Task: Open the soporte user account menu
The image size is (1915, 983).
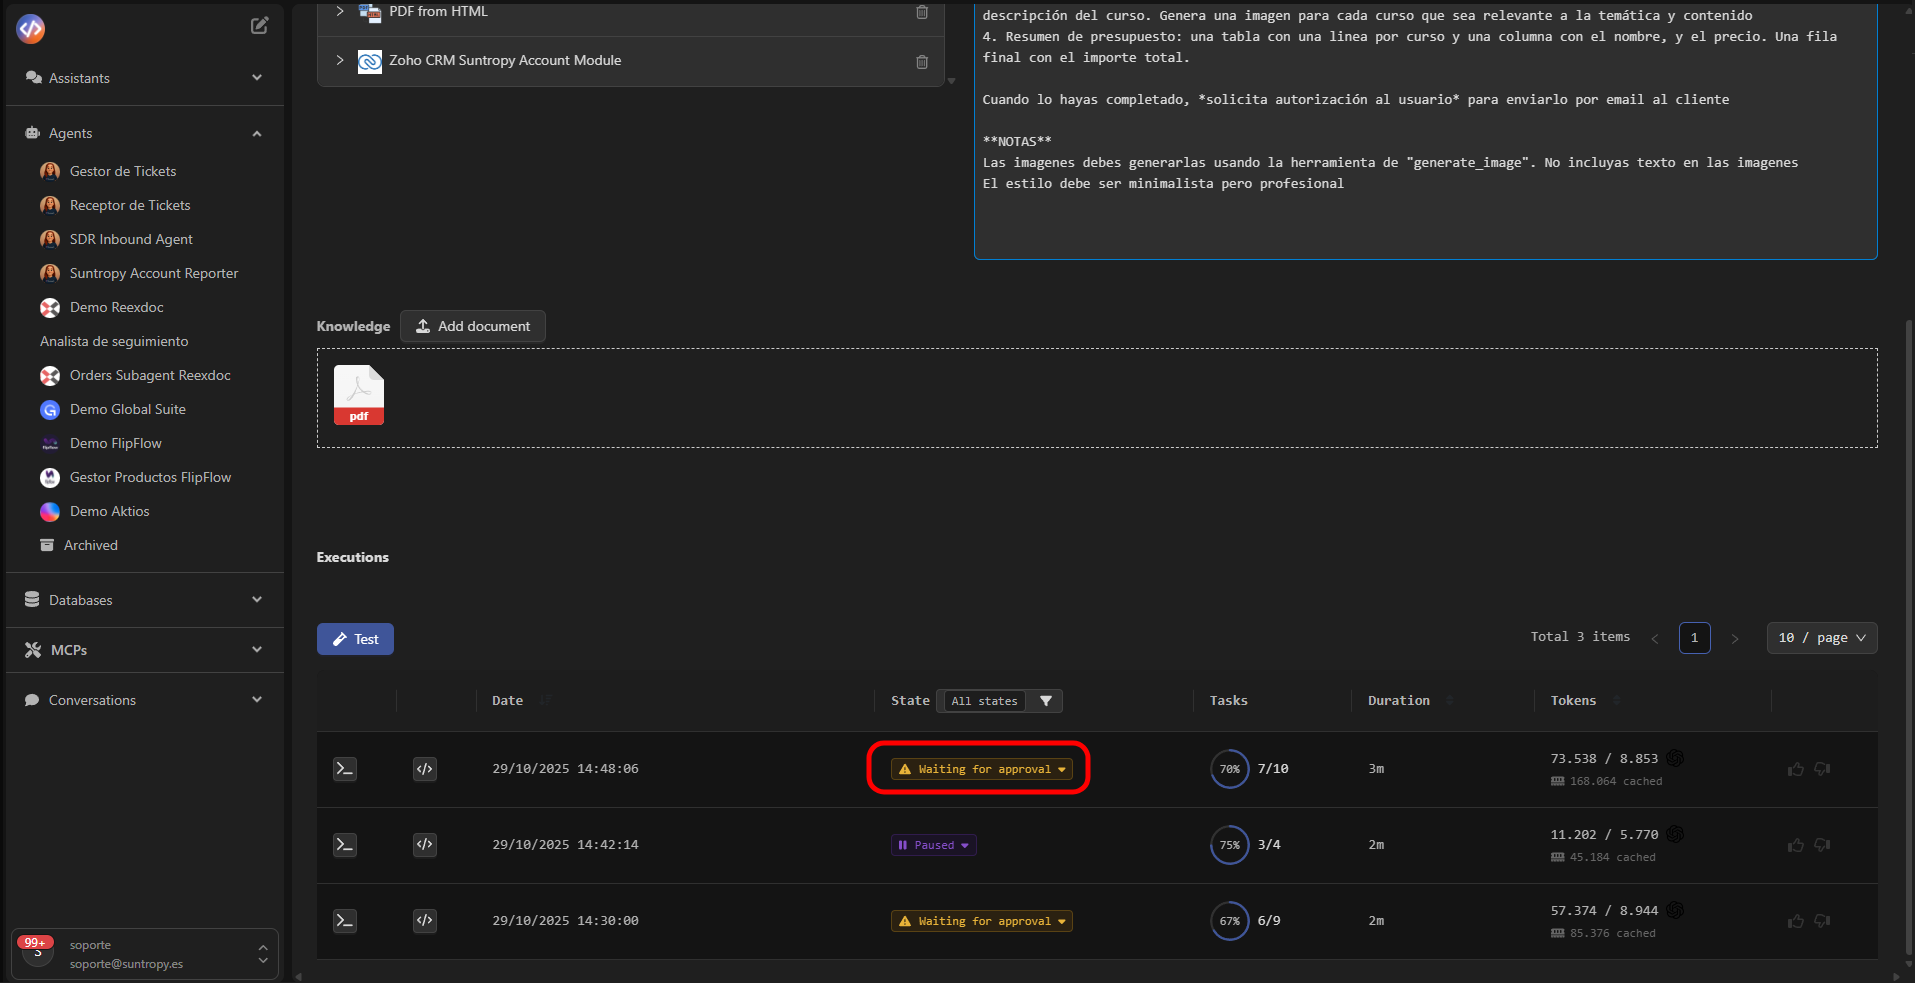Action: [x=145, y=954]
